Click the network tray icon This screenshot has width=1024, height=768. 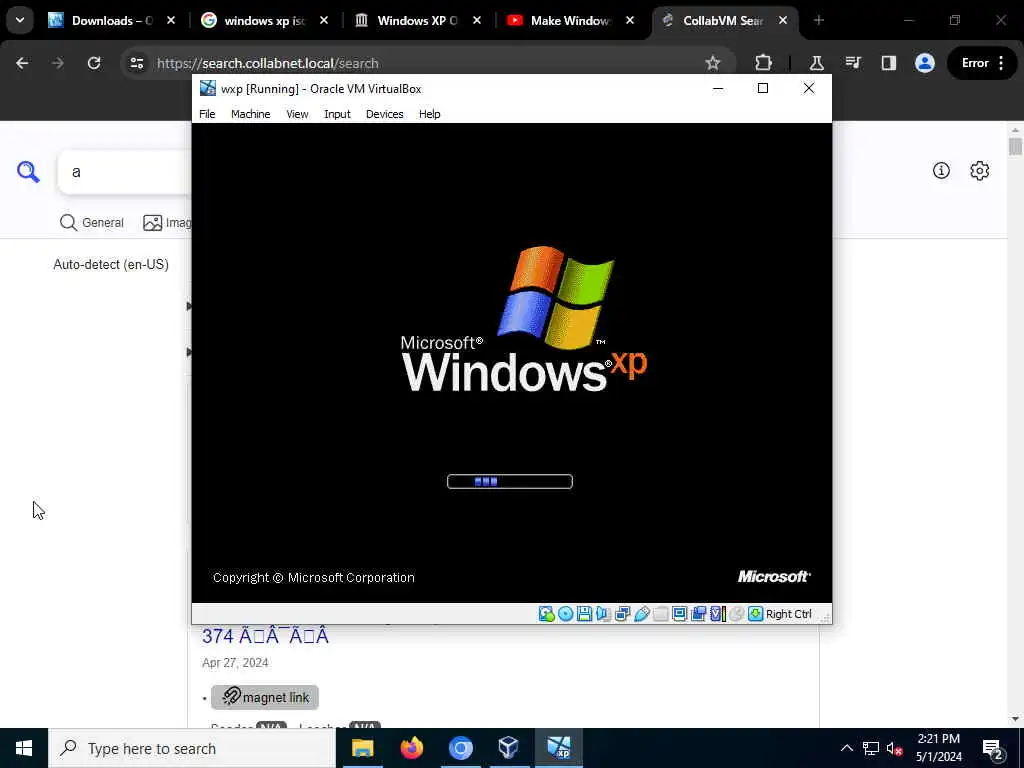coord(871,748)
